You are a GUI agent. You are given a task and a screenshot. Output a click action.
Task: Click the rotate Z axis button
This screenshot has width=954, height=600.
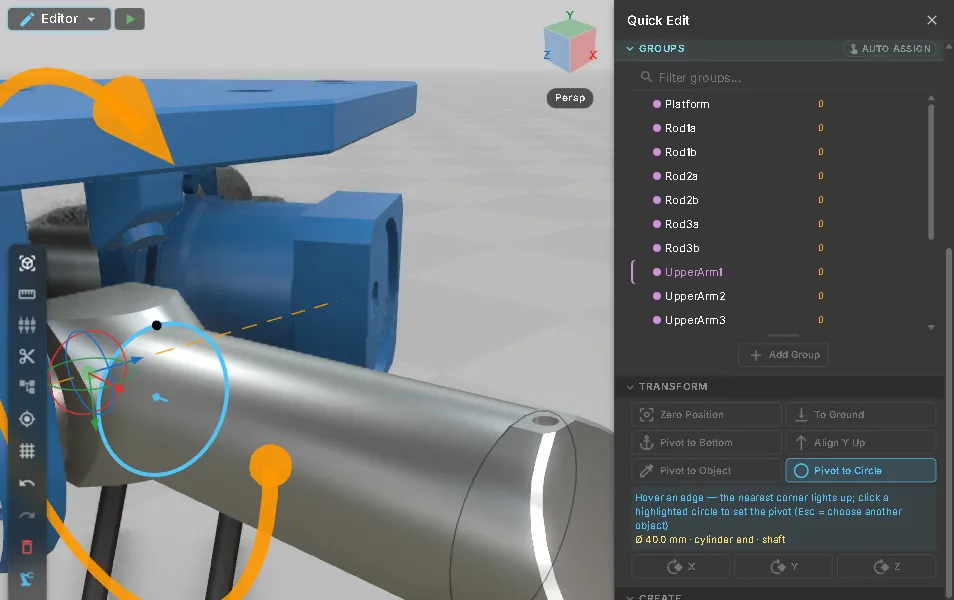[886, 567]
